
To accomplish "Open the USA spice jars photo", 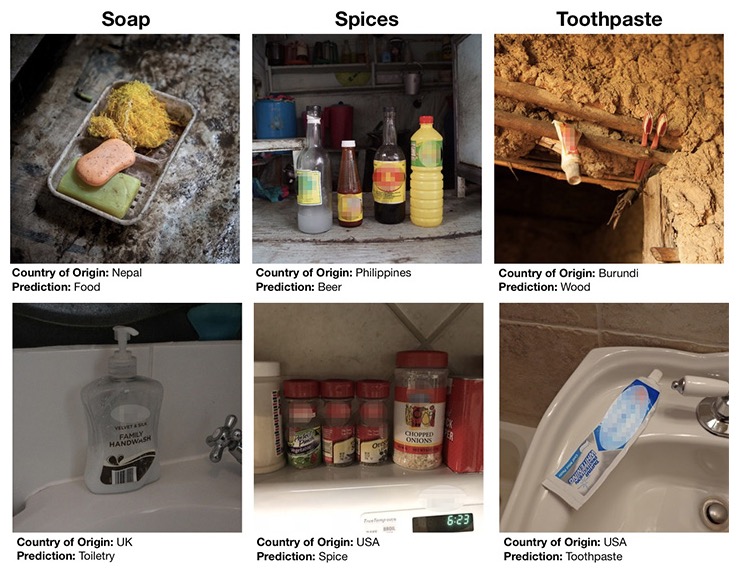I will (368, 417).
